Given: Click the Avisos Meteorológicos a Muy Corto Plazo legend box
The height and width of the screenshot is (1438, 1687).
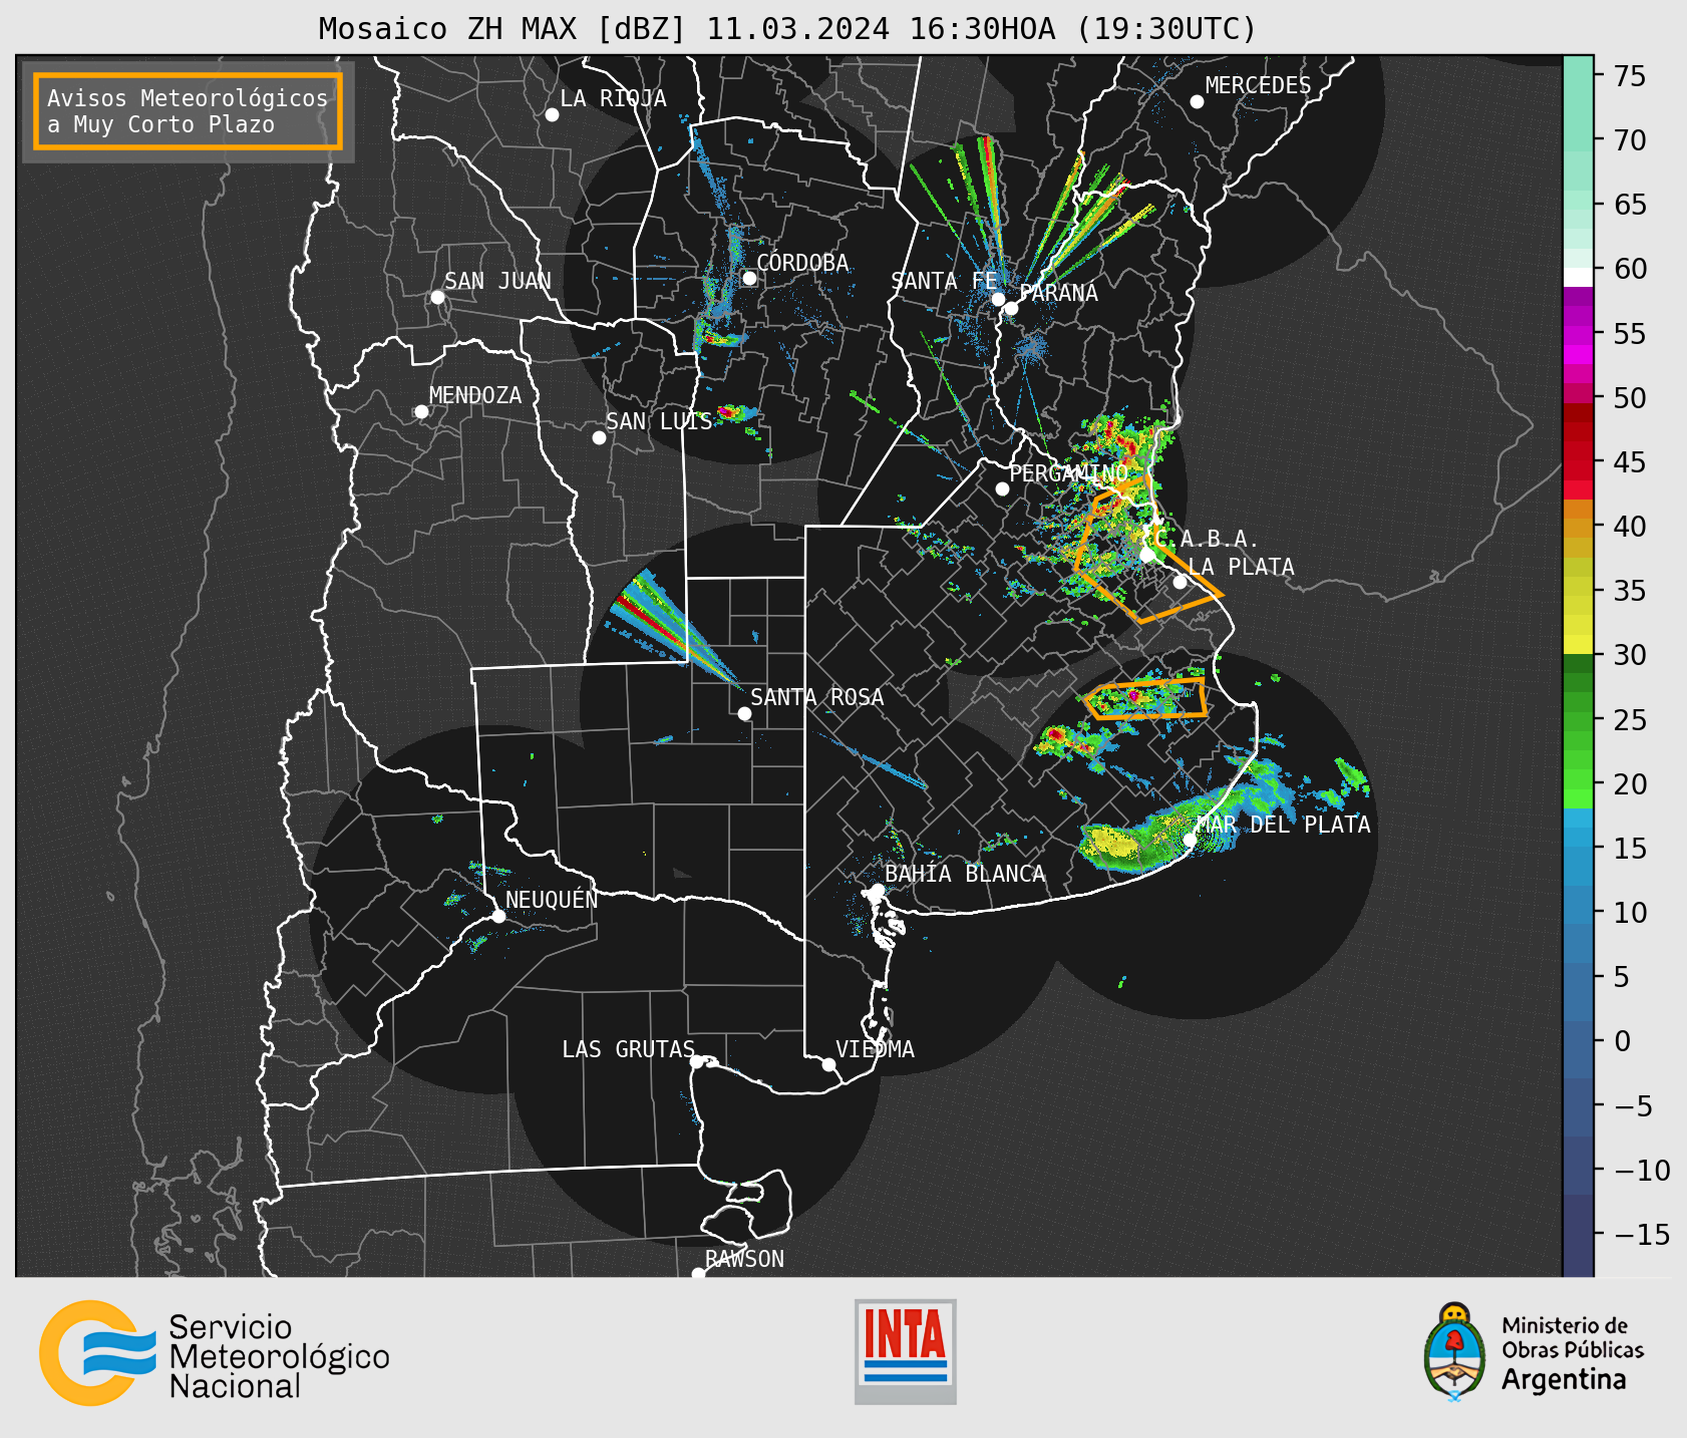Looking at the screenshot, I should pos(188,111).
